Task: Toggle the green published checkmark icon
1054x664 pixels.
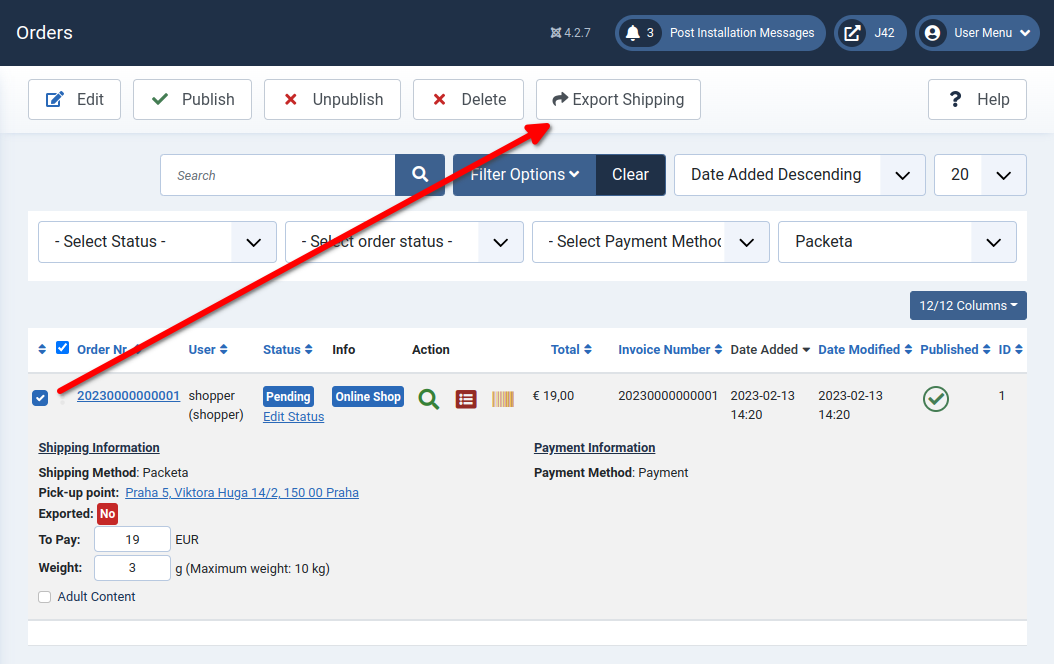Action: [936, 399]
